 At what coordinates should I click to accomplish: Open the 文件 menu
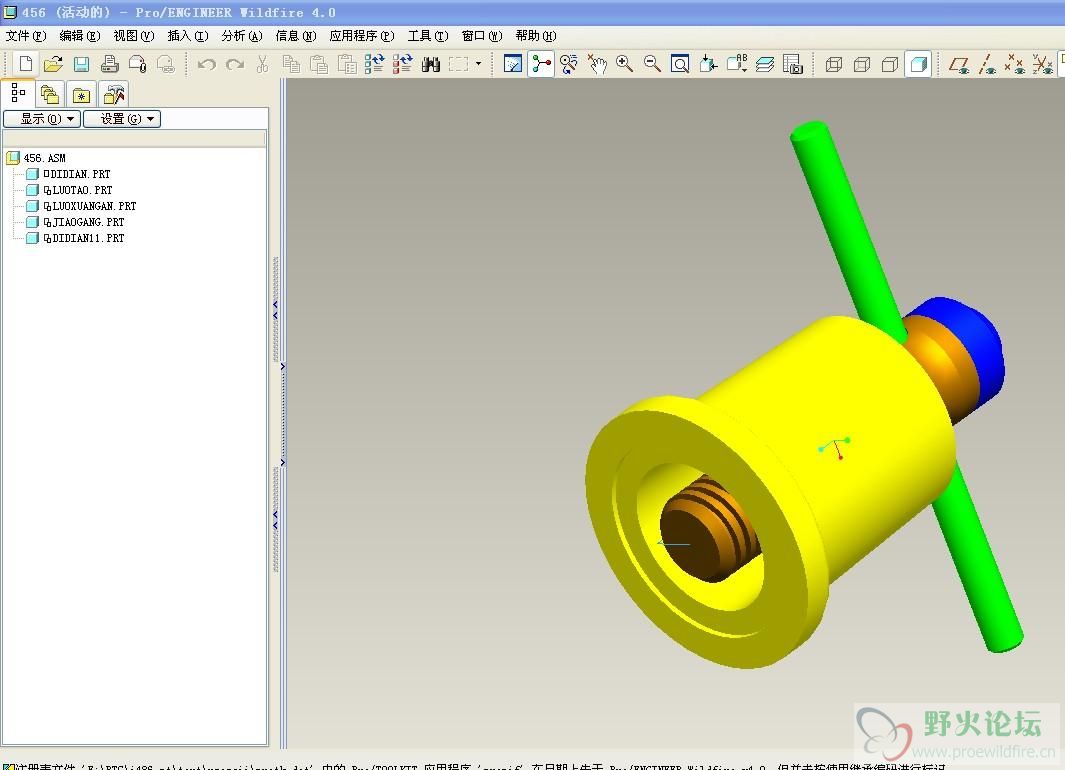point(26,36)
